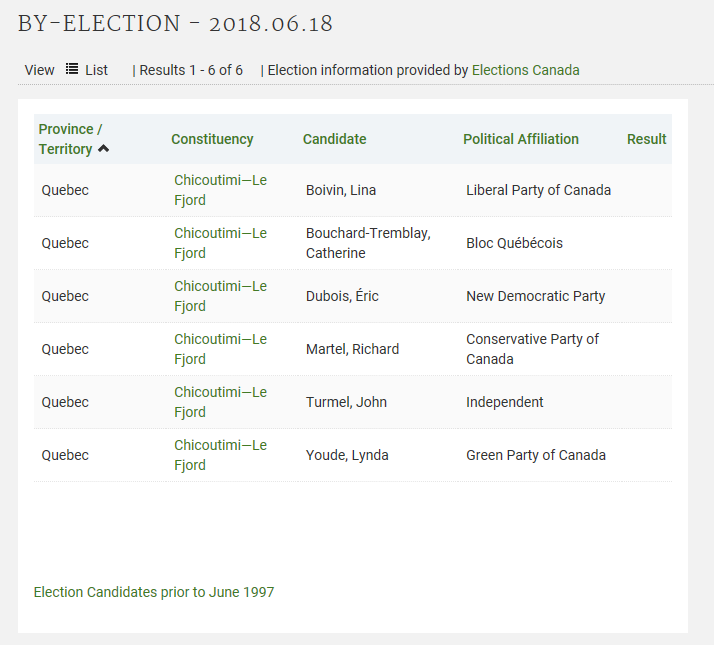
Task: Sort table by Candidate header
Action: point(334,139)
